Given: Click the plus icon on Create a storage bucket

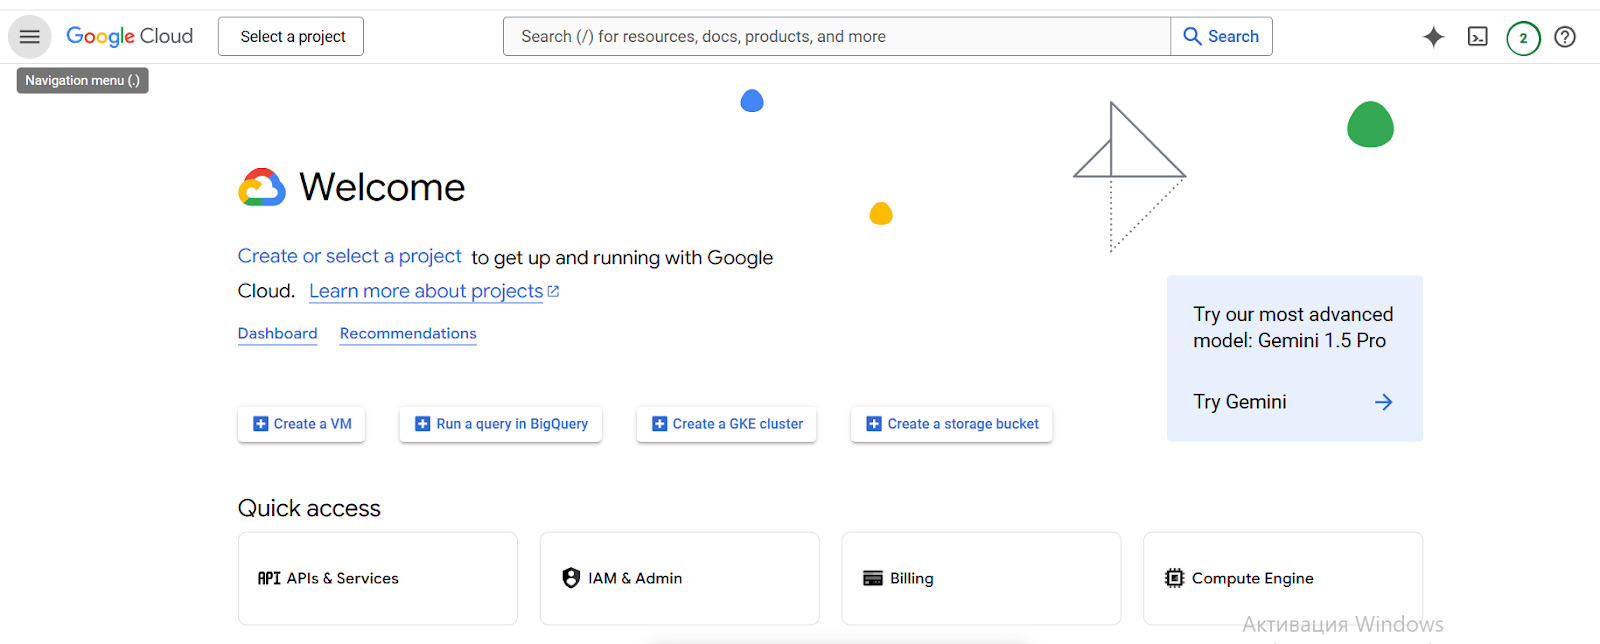Looking at the screenshot, I should (x=874, y=424).
